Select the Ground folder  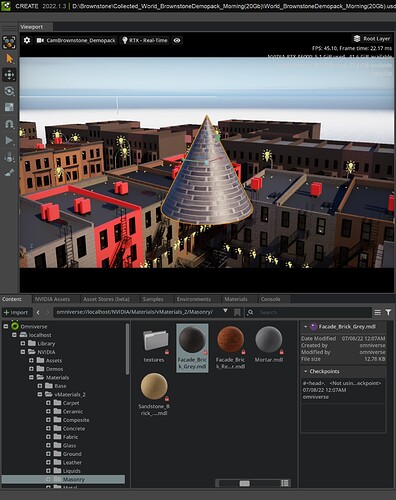pos(72,454)
